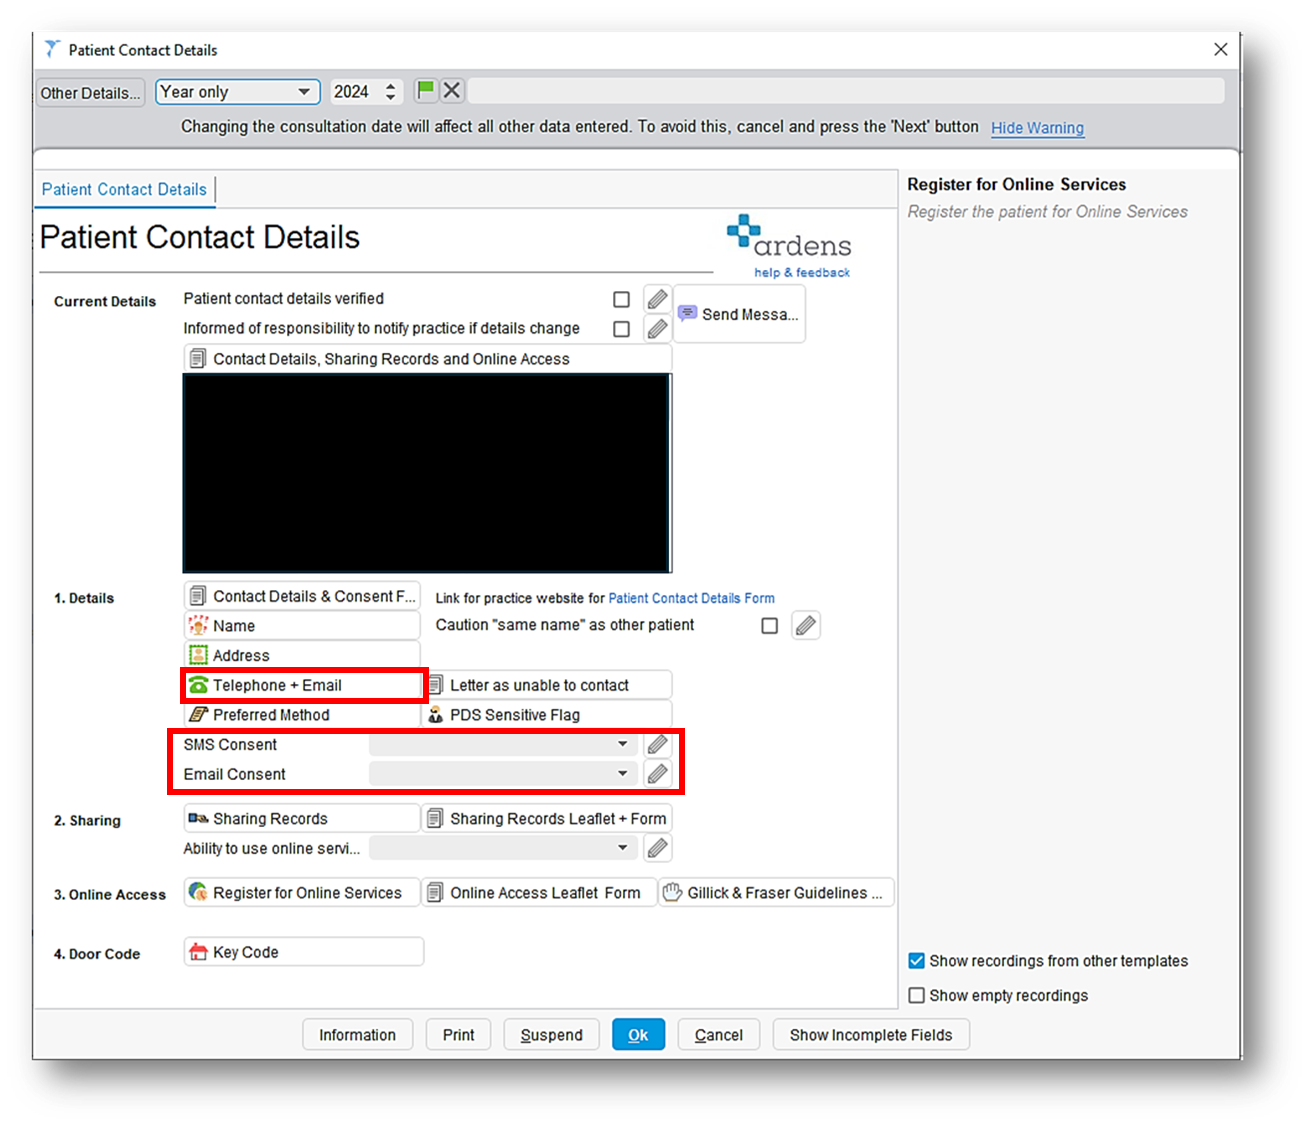Click Hide Warning link
The image size is (1308, 1125).
click(1037, 128)
